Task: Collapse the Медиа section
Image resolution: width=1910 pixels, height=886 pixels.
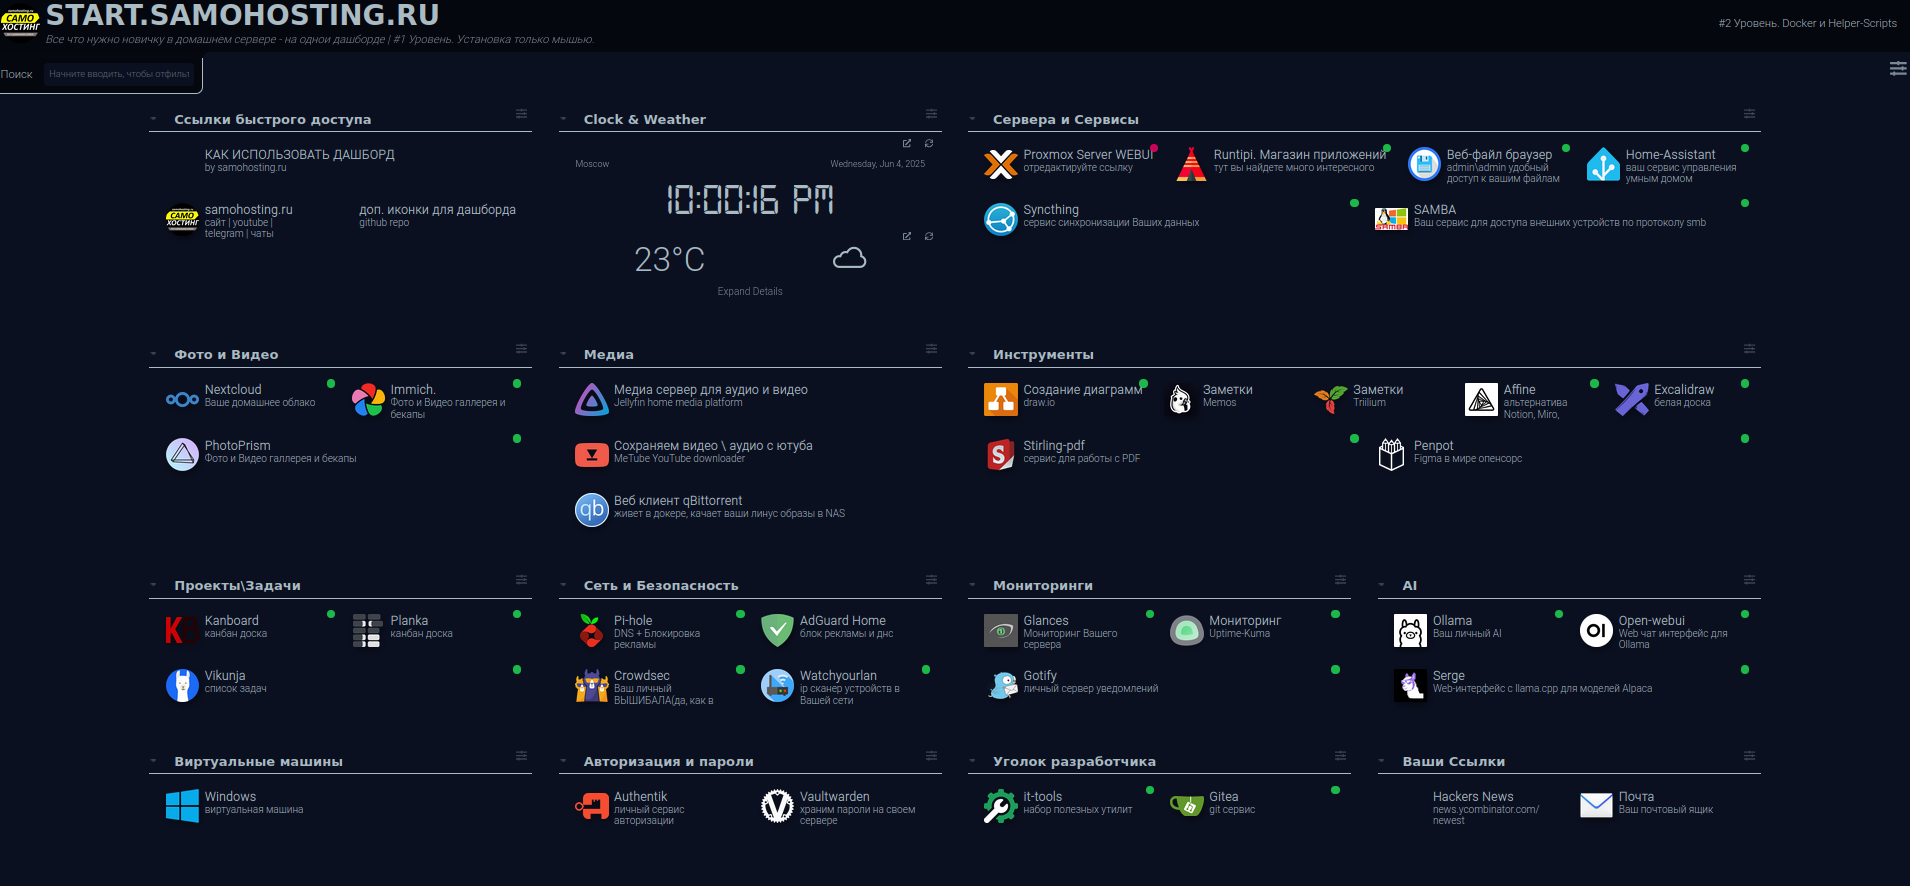Action: pyautogui.click(x=563, y=354)
